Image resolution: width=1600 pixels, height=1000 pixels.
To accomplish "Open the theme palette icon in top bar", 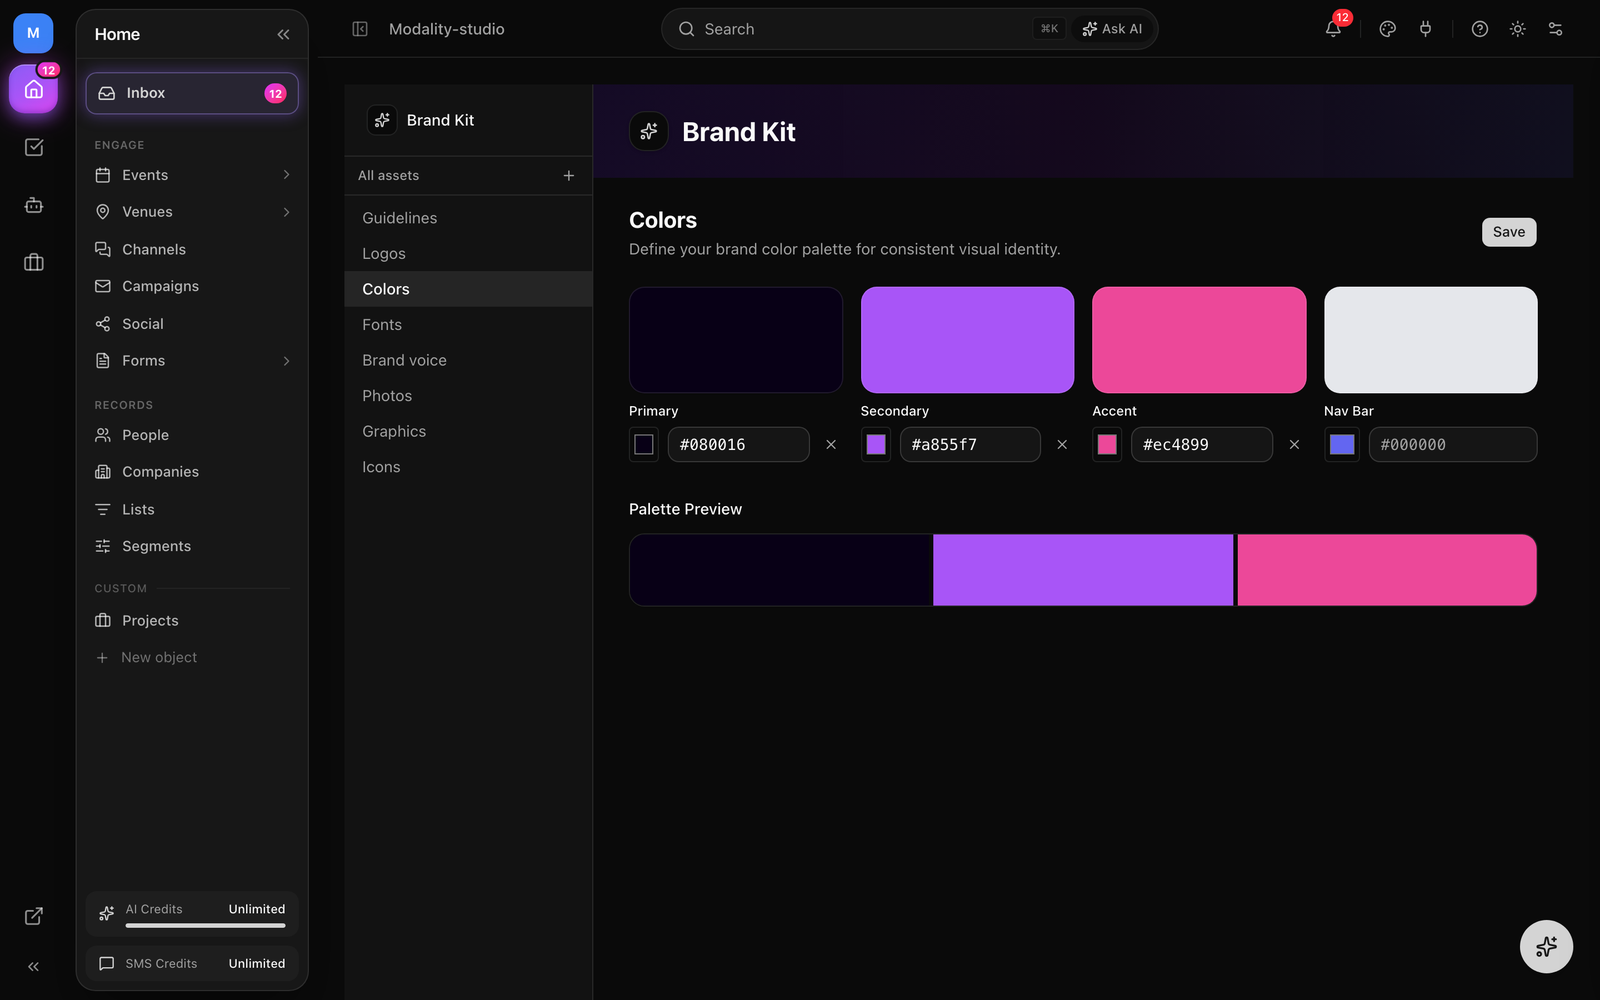I will click(1387, 29).
